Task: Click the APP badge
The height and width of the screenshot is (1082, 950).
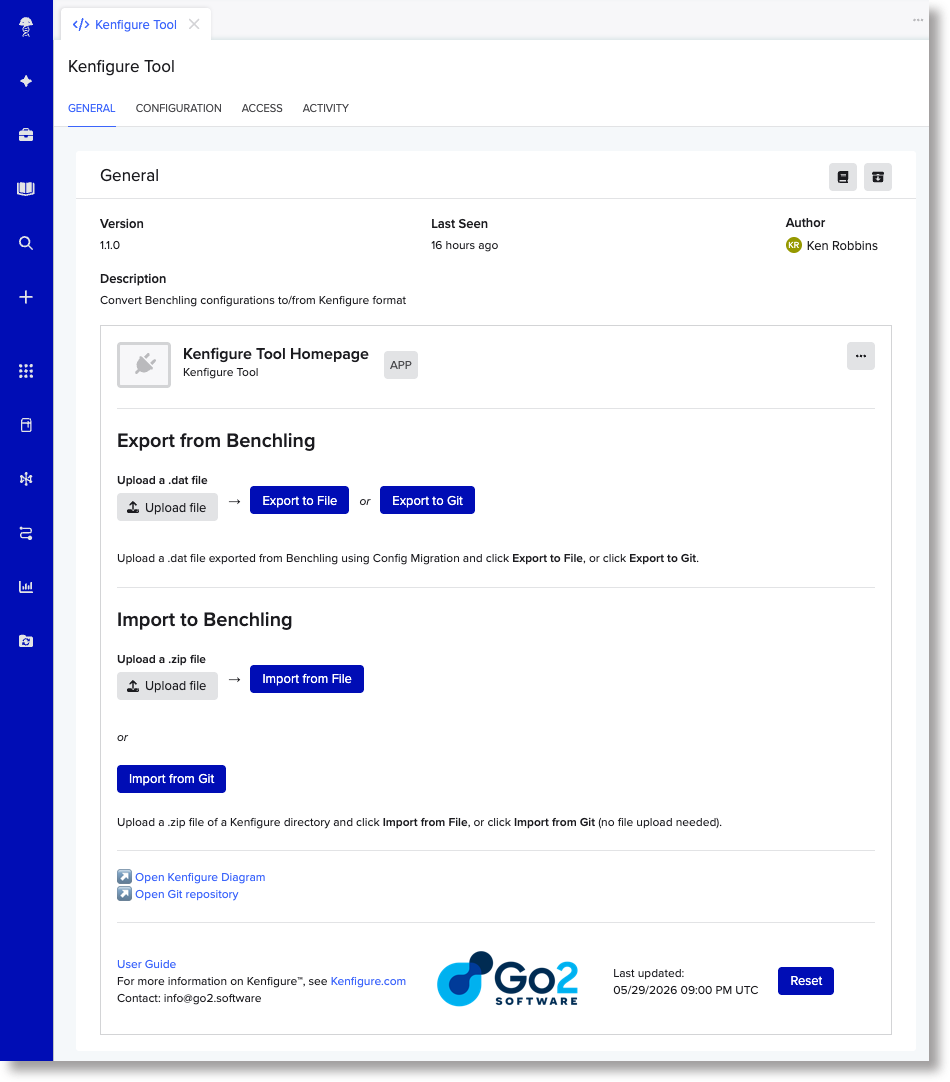Action: [401, 365]
